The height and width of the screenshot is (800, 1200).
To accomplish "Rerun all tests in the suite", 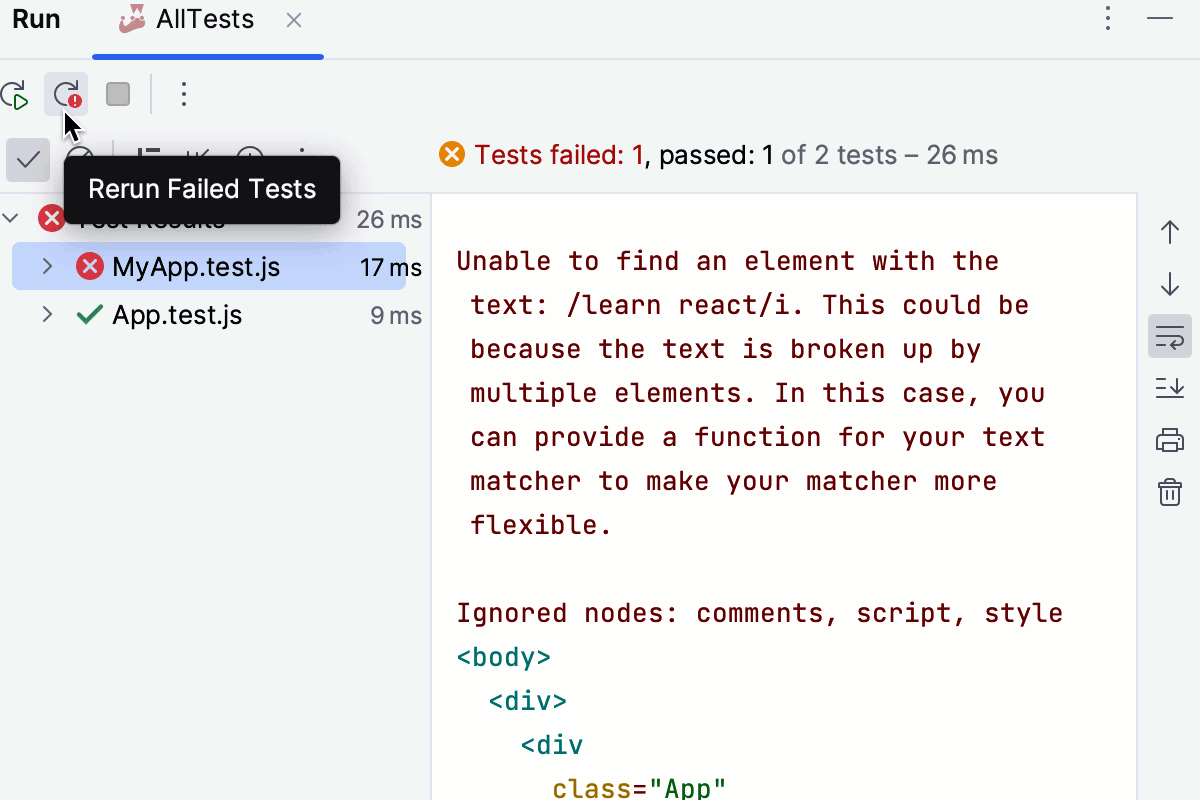I will click(x=15, y=94).
